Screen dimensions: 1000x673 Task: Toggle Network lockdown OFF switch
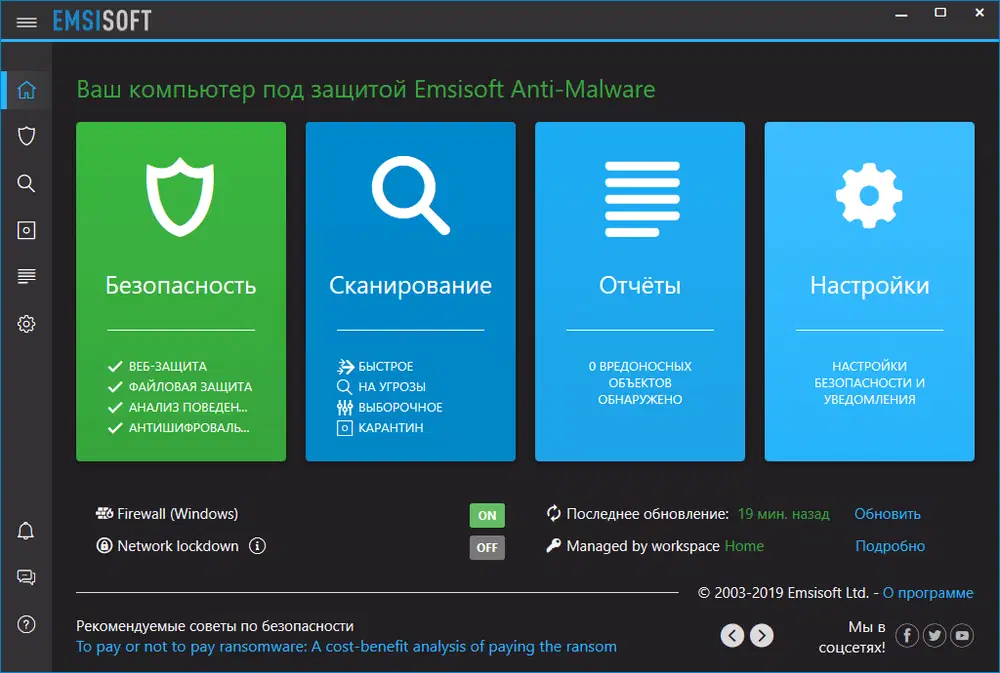pos(487,547)
